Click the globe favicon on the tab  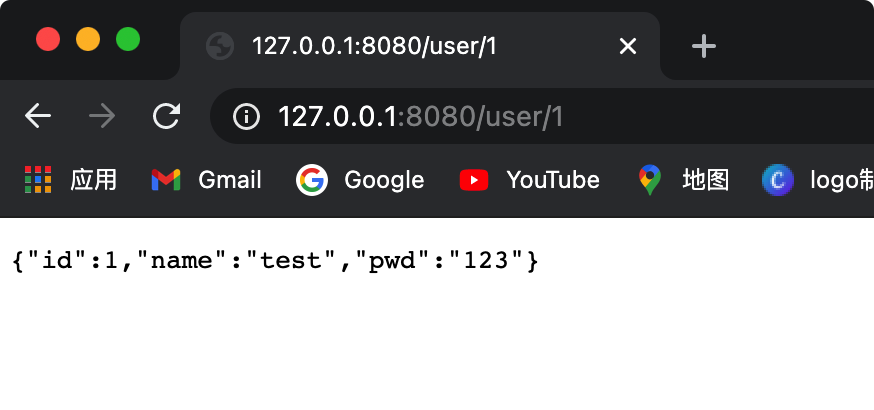click(219, 46)
